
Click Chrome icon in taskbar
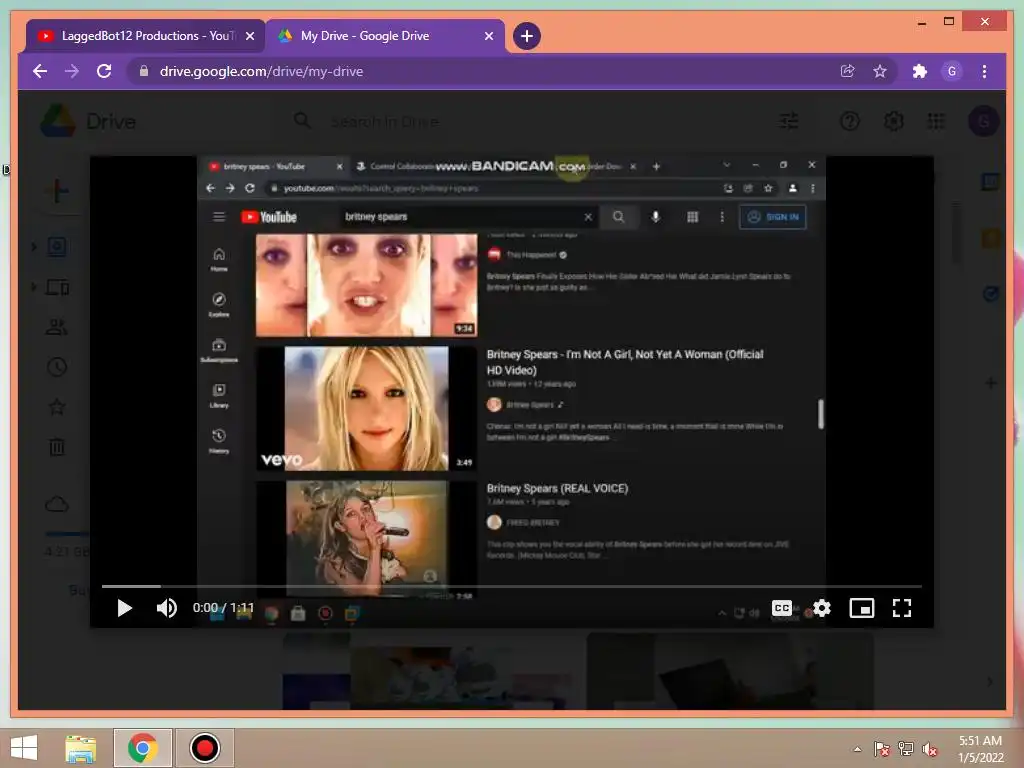coord(142,748)
